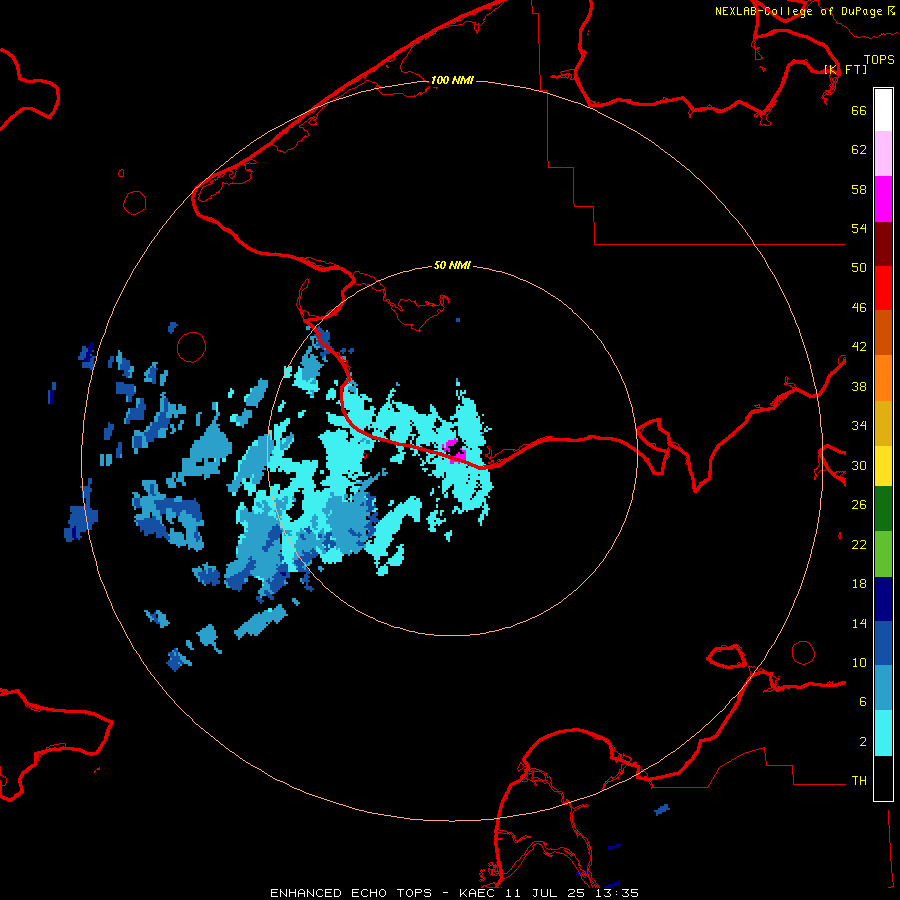Click the legend value 38
This screenshot has height=900, width=900.
coord(859,386)
